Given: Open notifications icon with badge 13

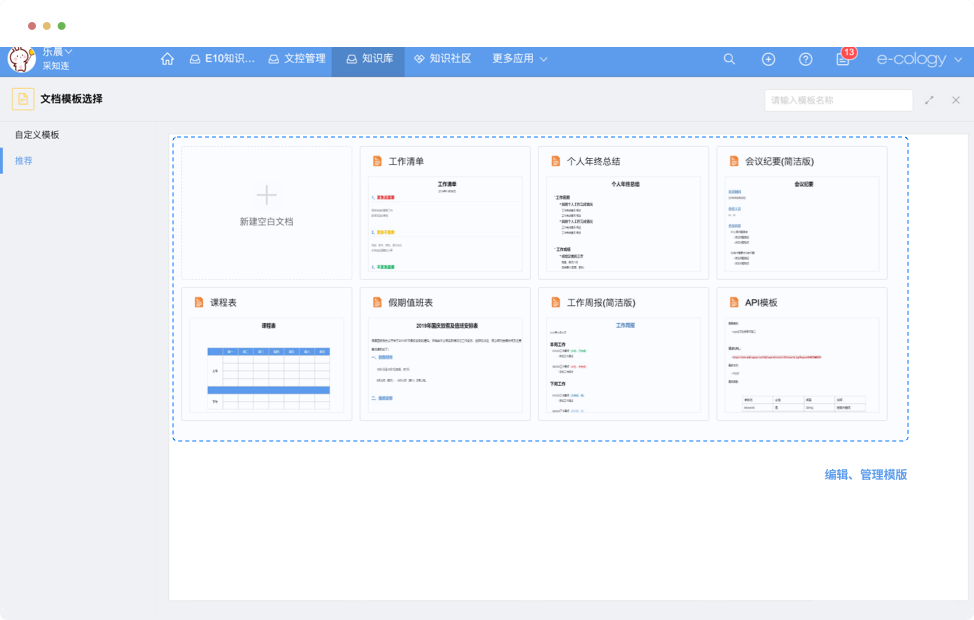Looking at the screenshot, I should (x=843, y=59).
